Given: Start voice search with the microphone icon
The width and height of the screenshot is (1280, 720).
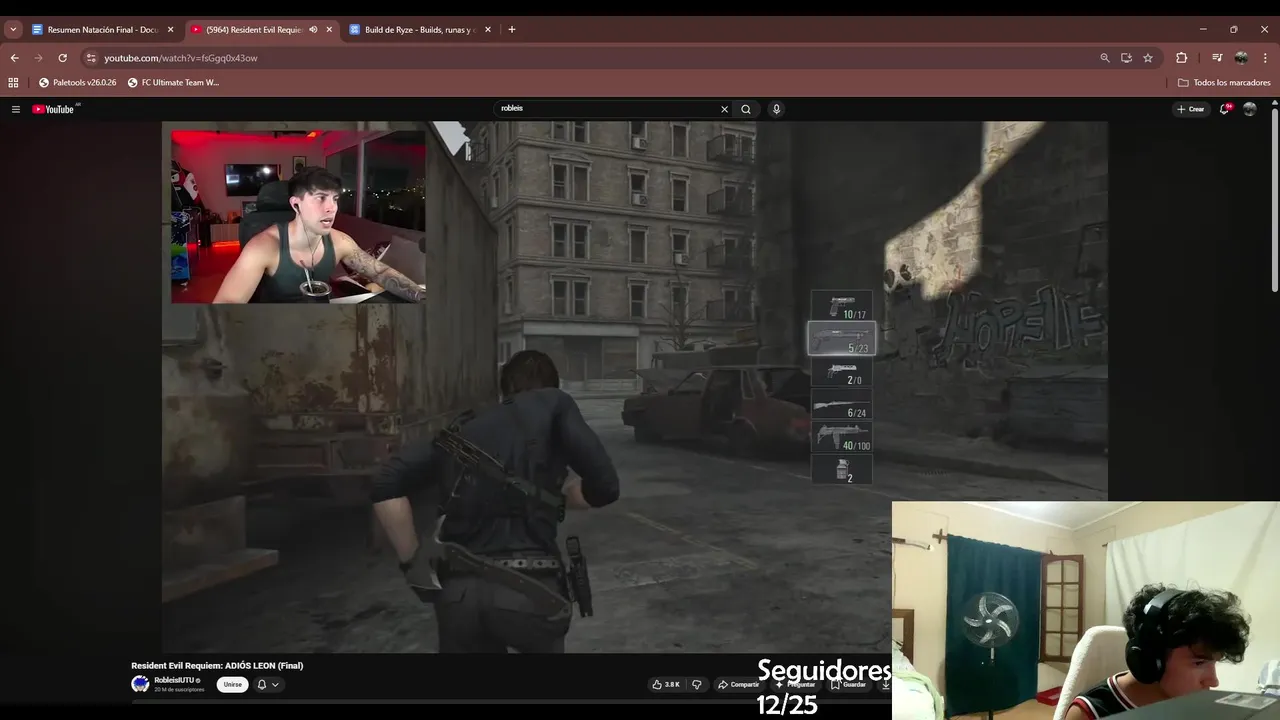Looking at the screenshot, I should (776, 109).
